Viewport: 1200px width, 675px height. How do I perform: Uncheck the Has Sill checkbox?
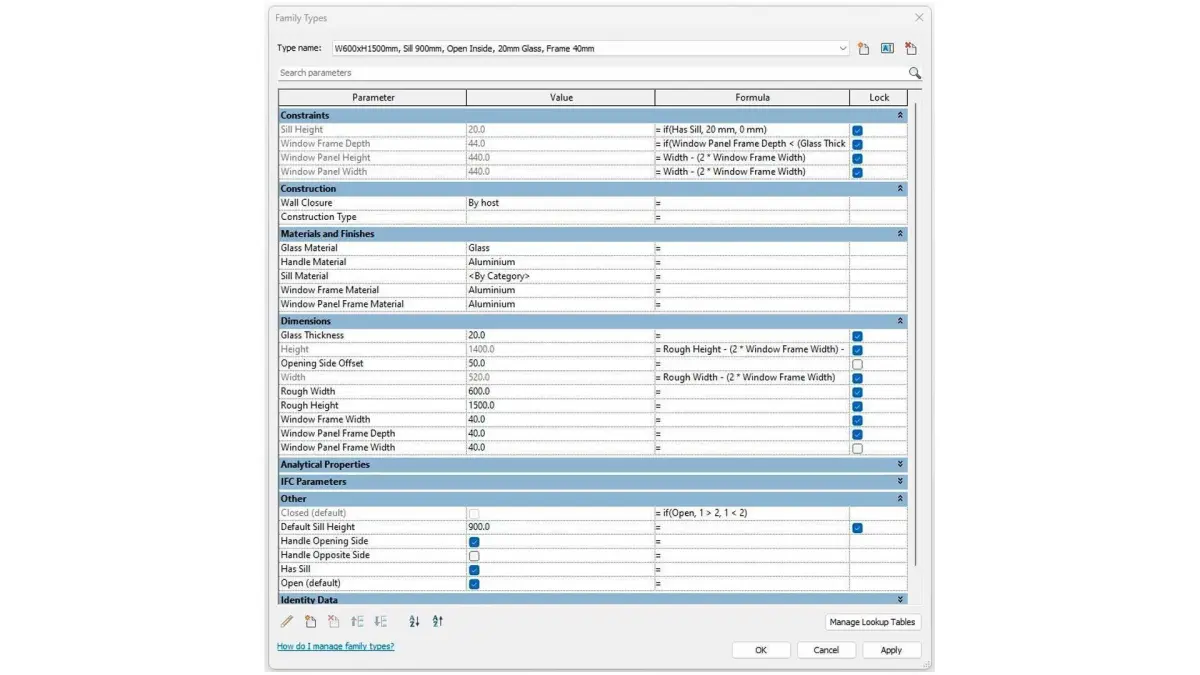point(474,570)
